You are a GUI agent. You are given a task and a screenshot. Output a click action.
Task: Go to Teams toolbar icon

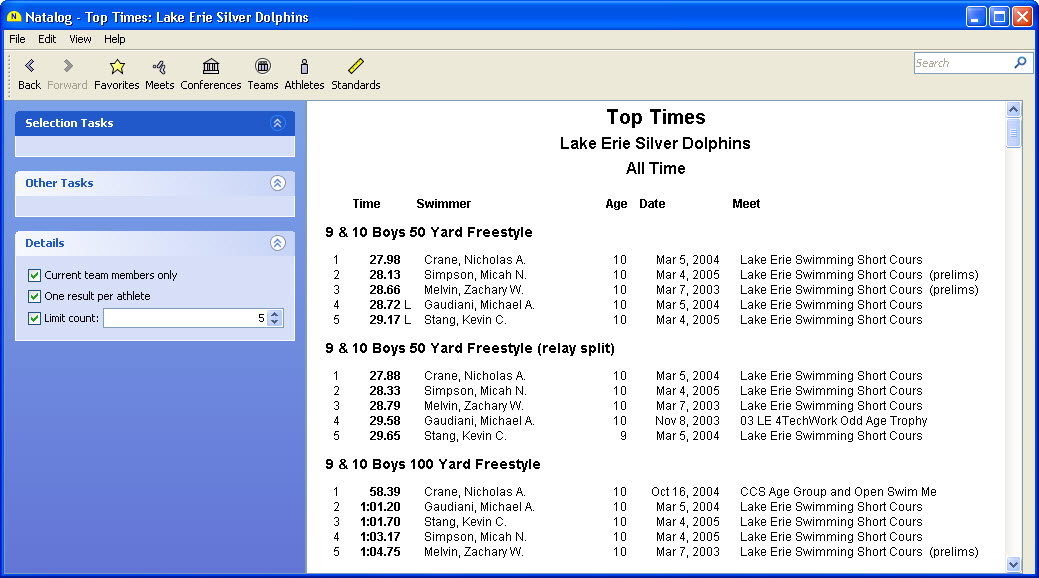point(263,66)
